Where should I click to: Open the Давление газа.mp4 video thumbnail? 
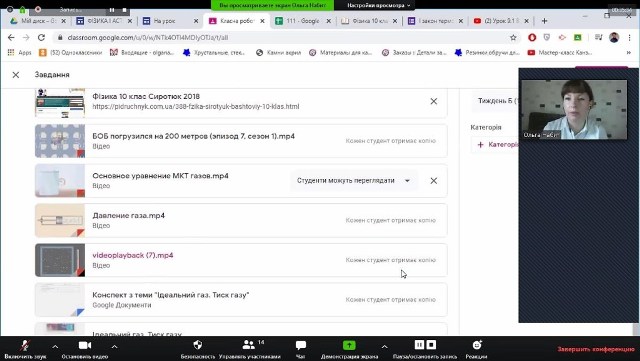pyautogui.click(x=60, y=221)
